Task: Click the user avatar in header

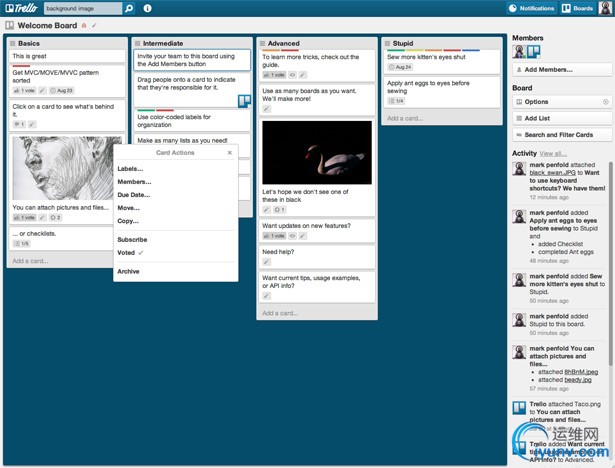Action: tap(605, 8)
